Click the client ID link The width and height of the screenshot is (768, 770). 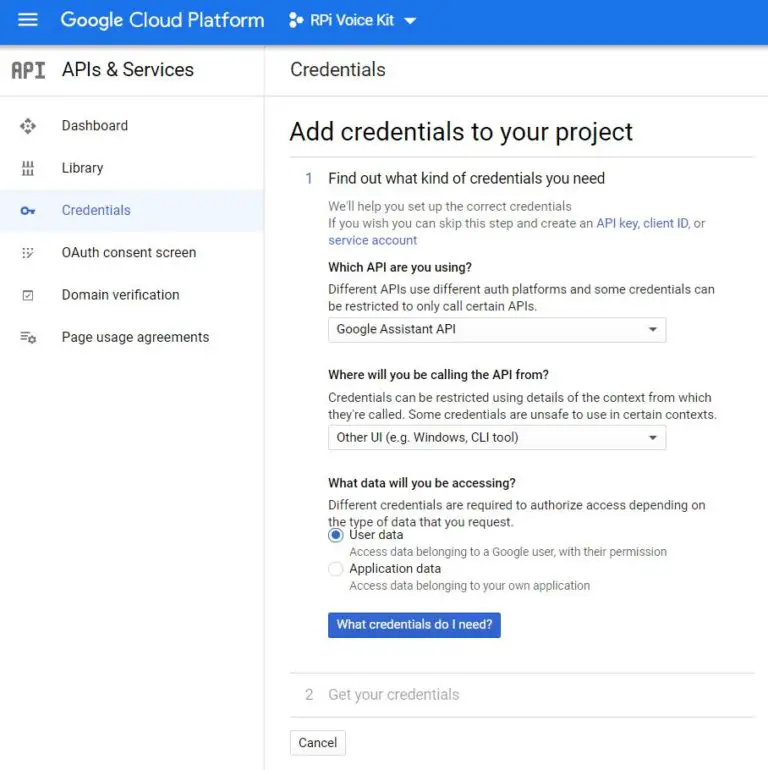[x=665, y=223]
